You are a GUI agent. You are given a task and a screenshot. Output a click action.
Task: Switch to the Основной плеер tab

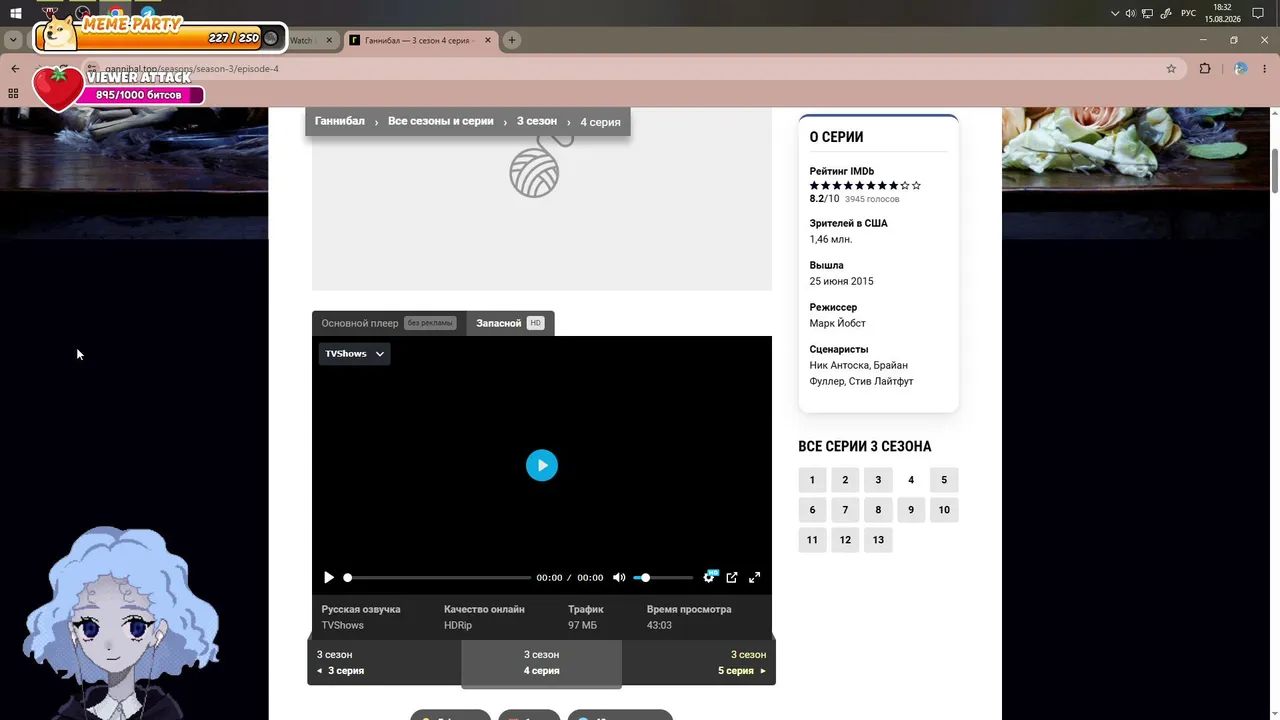tap(389, 323)
